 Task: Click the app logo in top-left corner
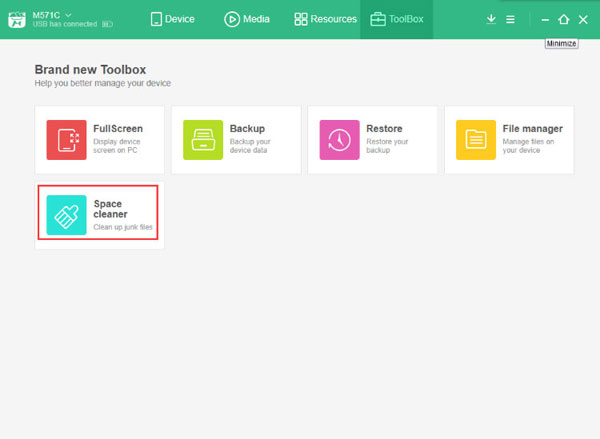[x=17, y=19]
